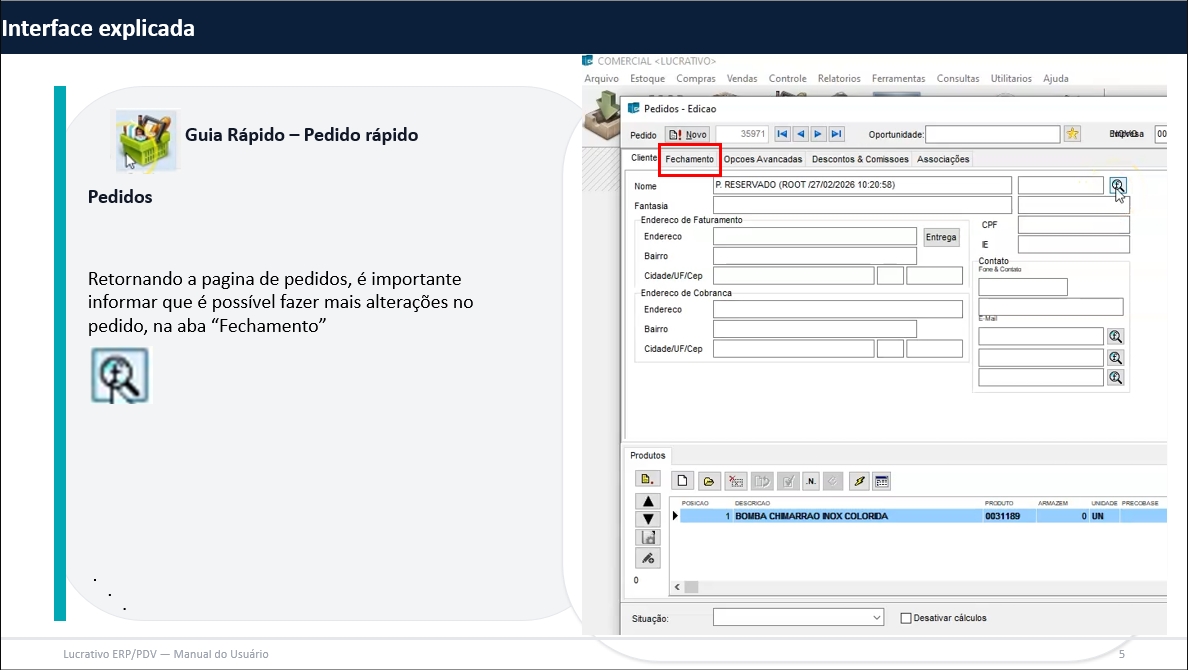
Task: Click the Novo button
Action: 688,134
